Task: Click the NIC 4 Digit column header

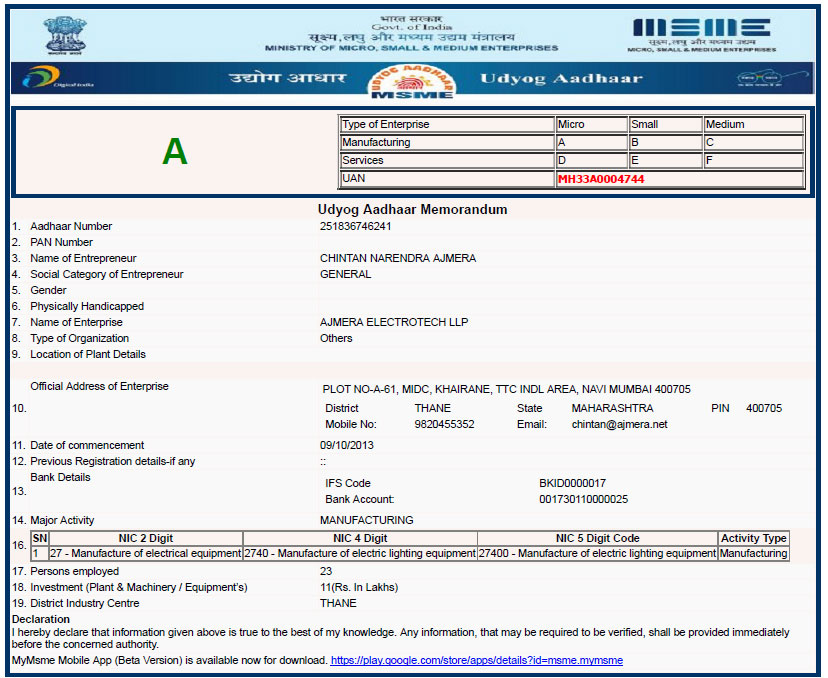Action: (x=360, y=538)
